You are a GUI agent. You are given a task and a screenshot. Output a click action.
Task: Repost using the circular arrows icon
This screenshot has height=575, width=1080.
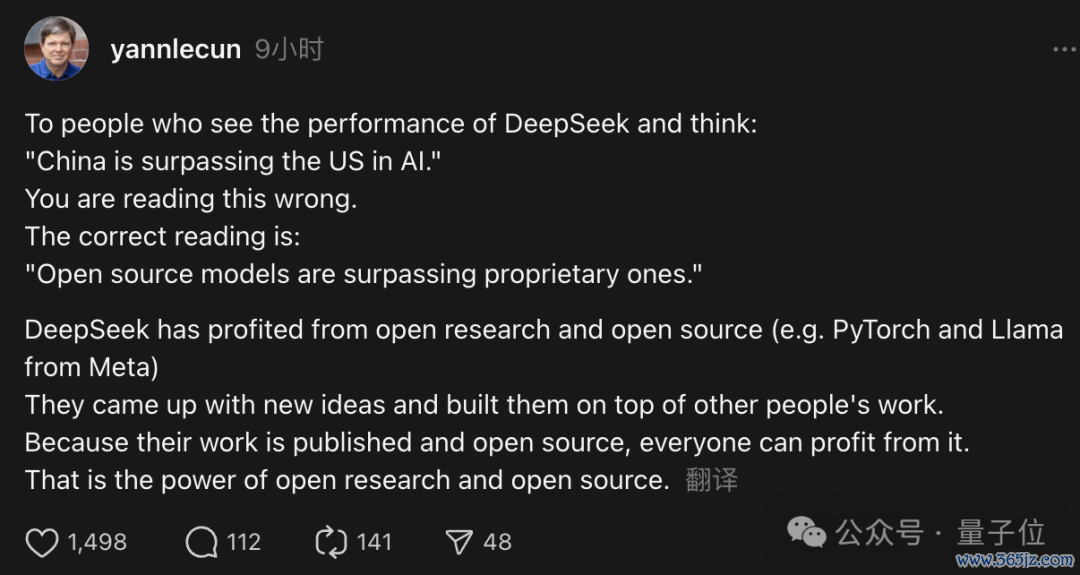pyautogui.click(x=331, y=543)
